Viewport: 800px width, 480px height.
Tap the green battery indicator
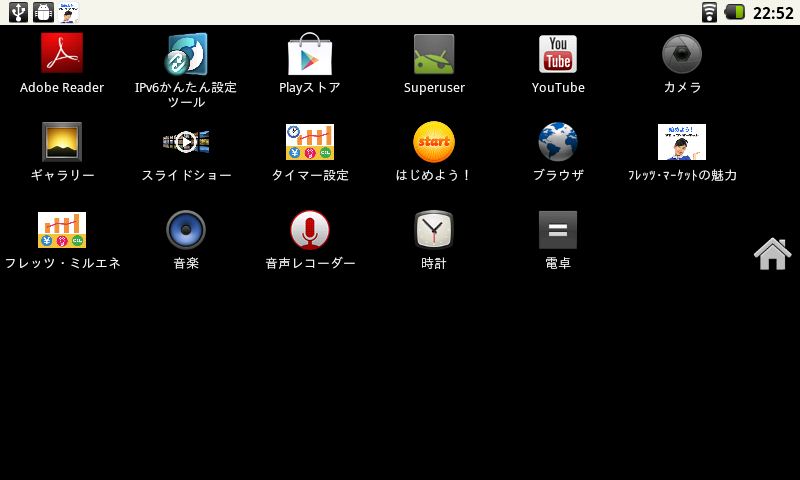pos(735,12)
